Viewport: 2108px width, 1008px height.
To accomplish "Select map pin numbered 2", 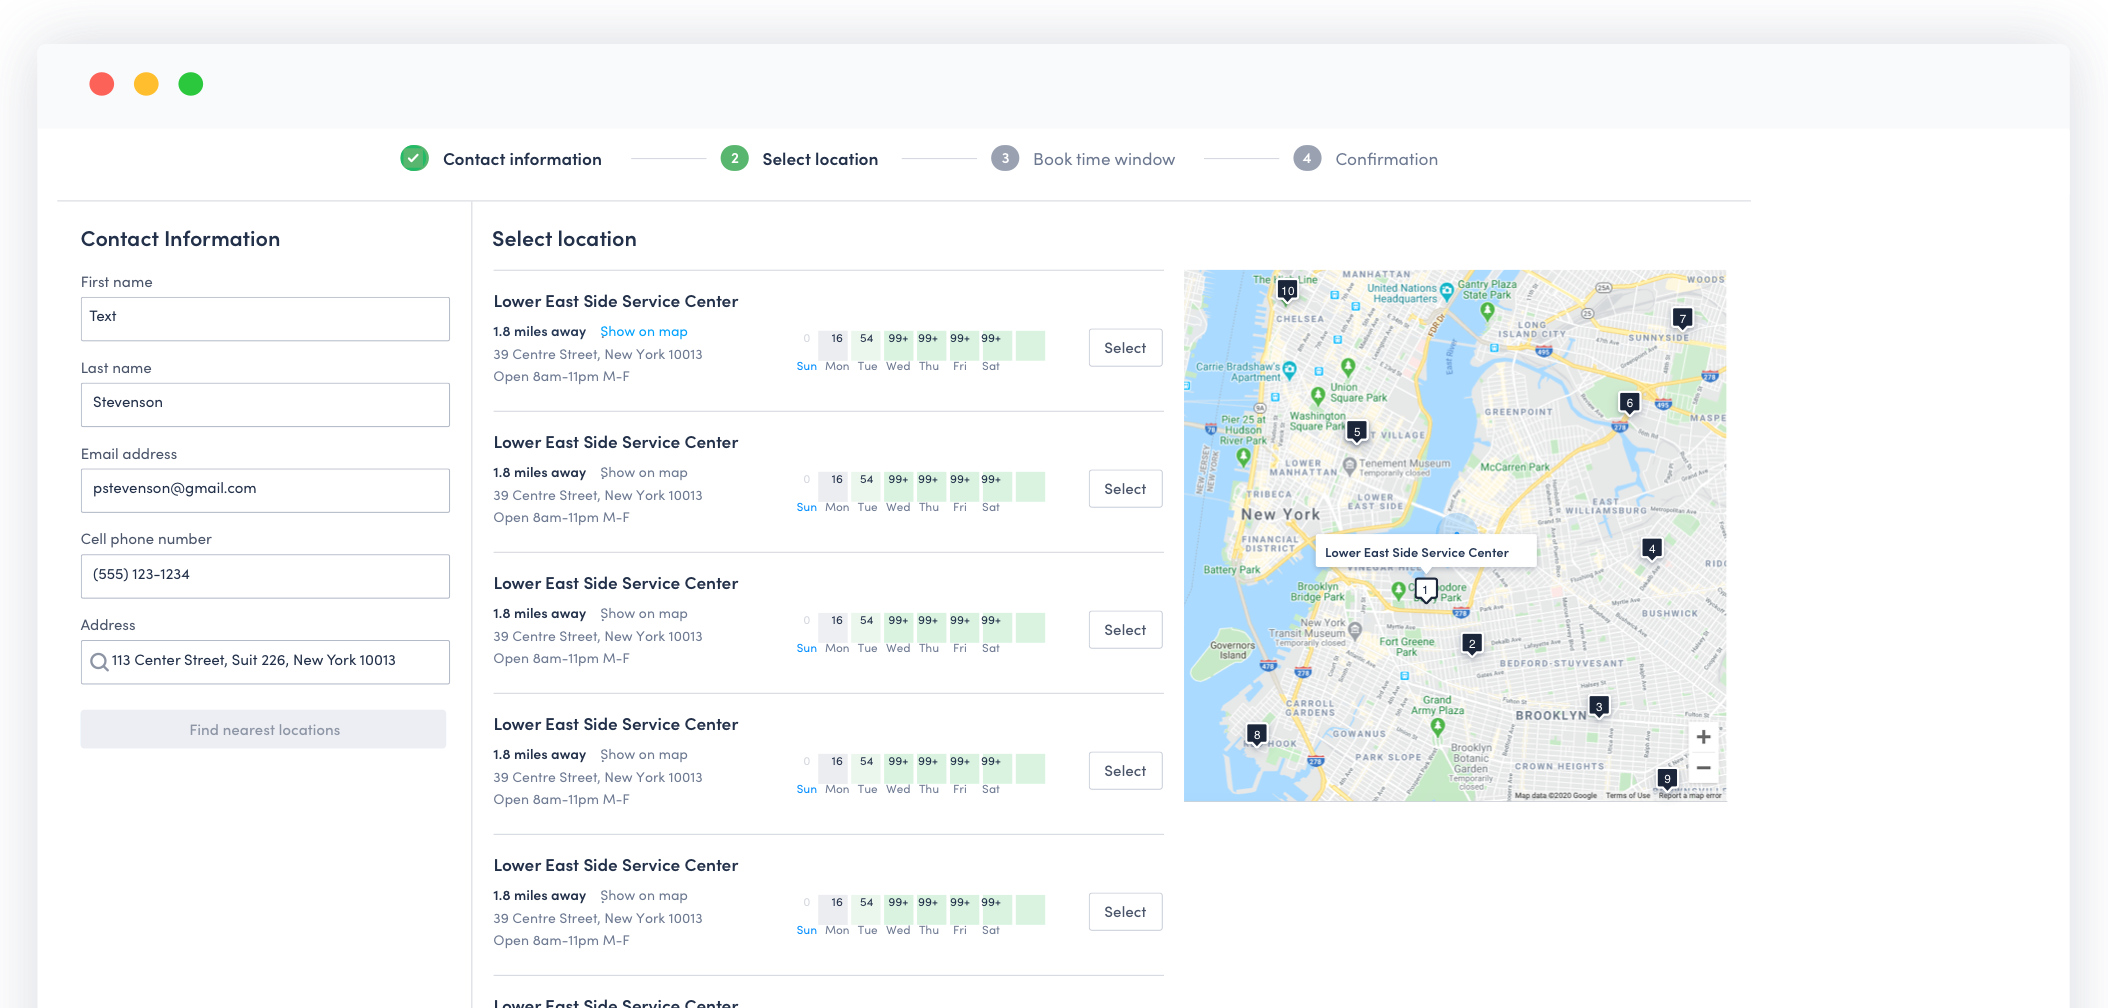I will (1471, 644).
